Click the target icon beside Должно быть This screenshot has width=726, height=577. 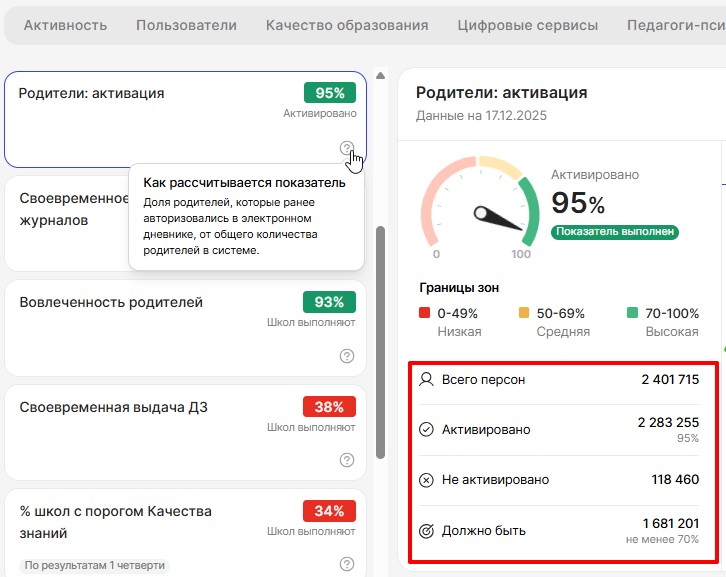tap(426, 531)
